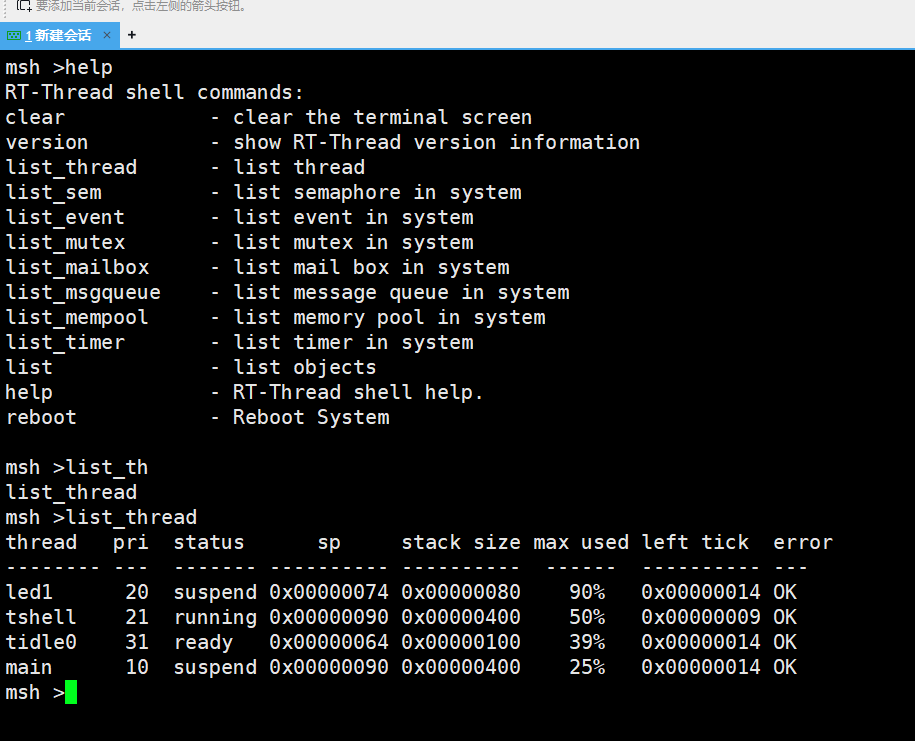Click left tick 0x00000009 in tshell row
The image size is (915, 741).
[701, 617]
